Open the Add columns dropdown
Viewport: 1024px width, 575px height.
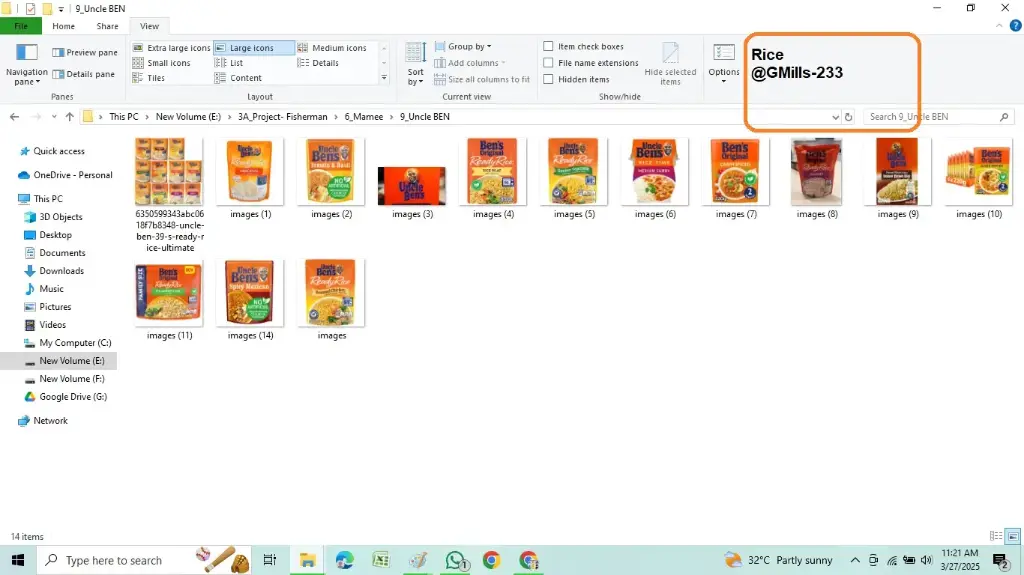(470, 63)
